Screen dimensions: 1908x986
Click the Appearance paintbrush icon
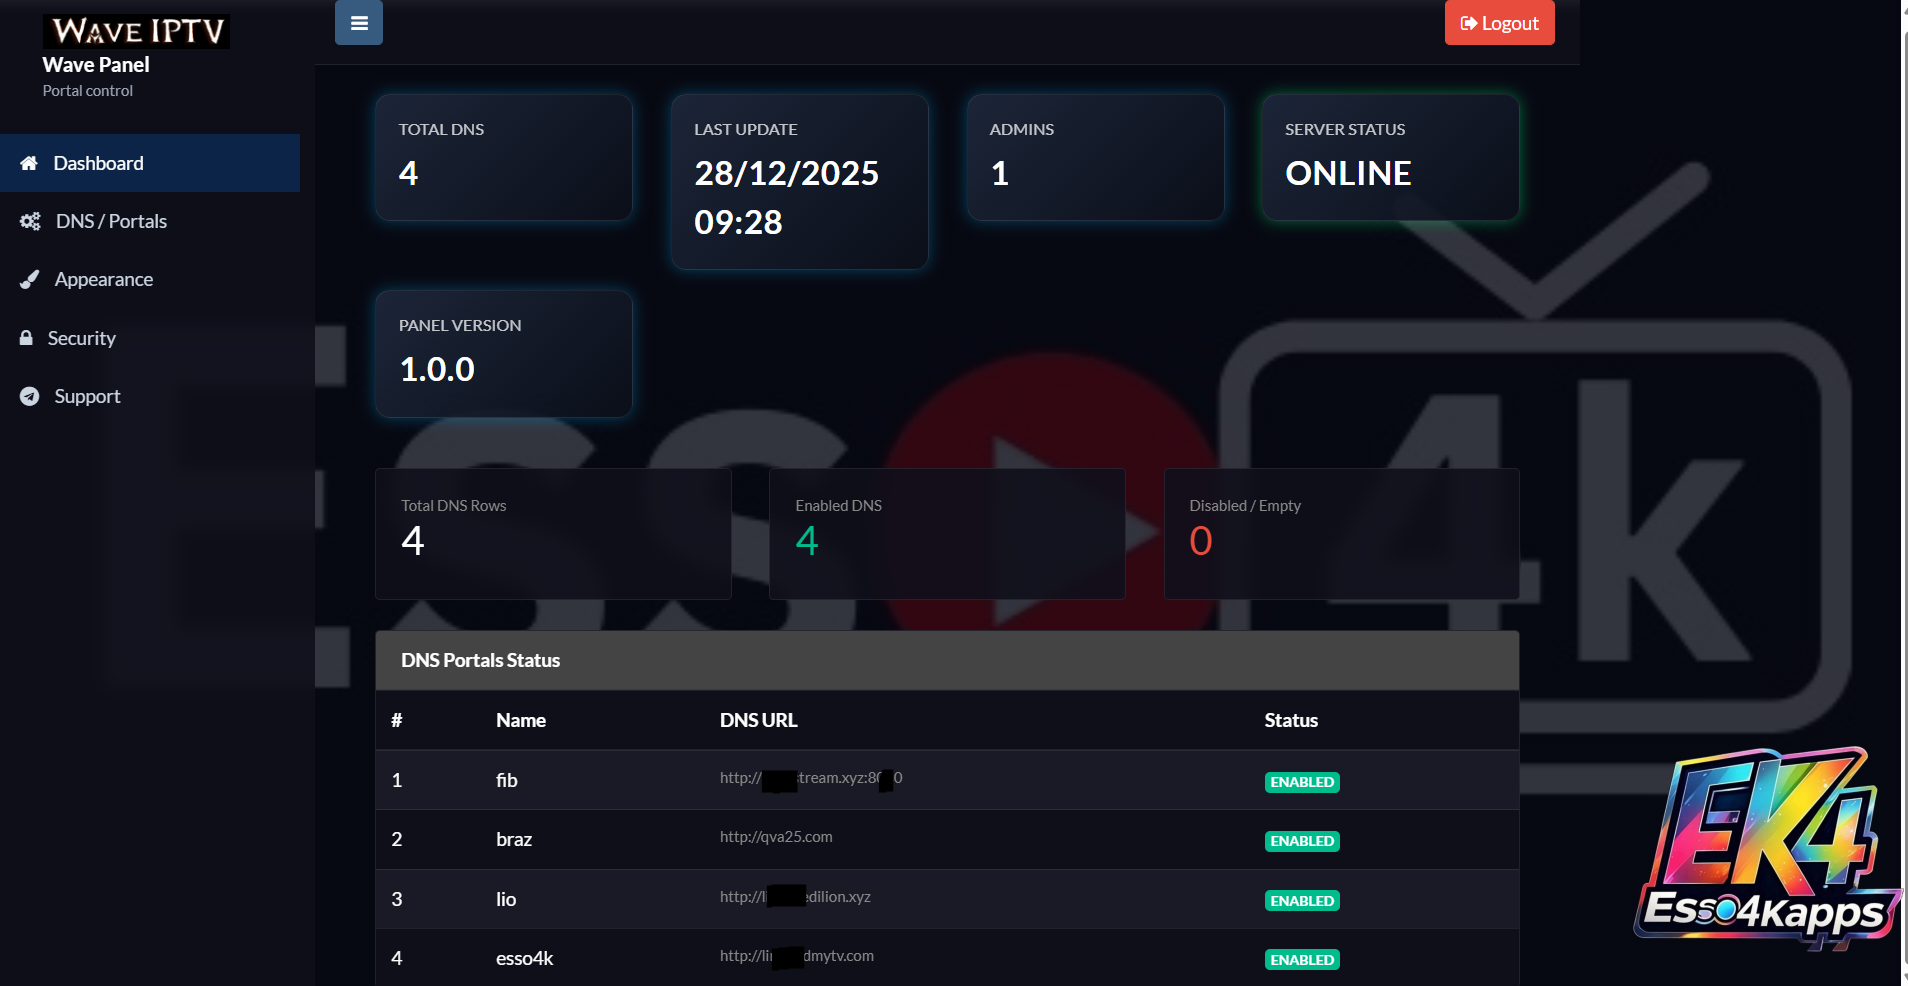coord(30,280)
